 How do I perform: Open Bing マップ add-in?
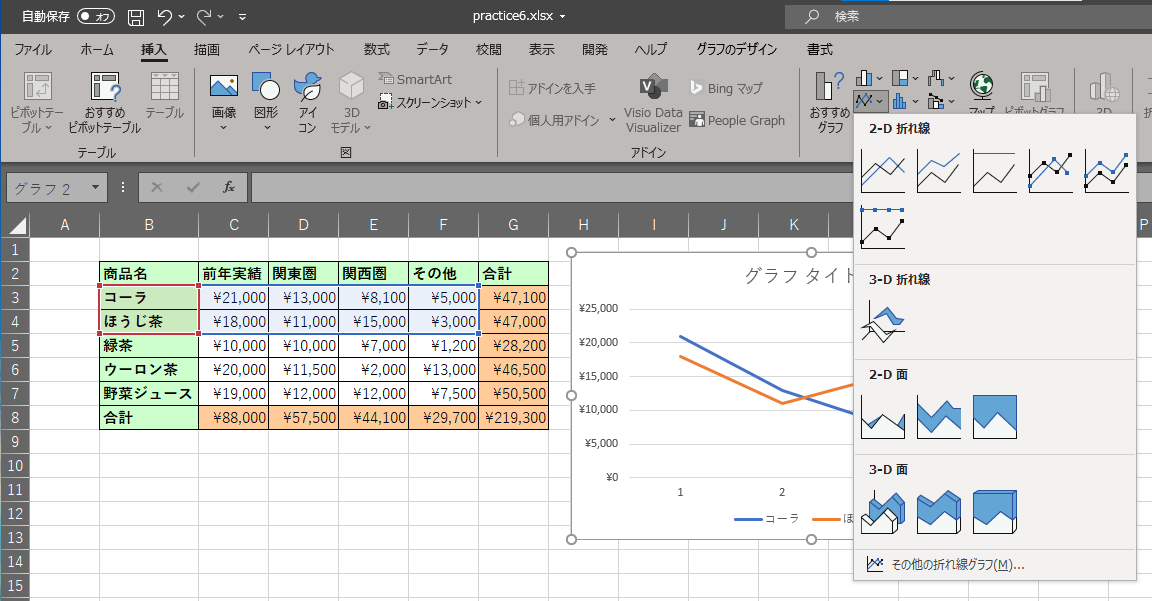click(727, 88)
